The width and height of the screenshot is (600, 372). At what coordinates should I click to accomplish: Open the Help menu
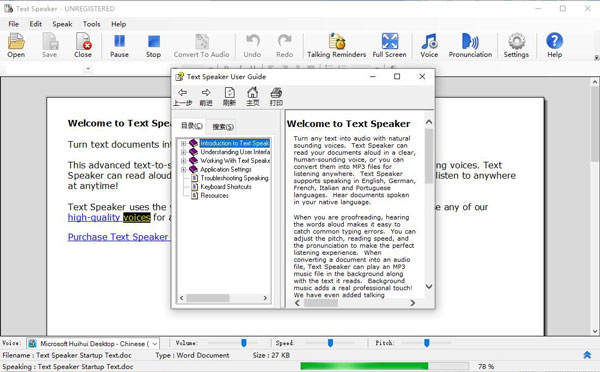pyautogui.click(x=119, y=24)
